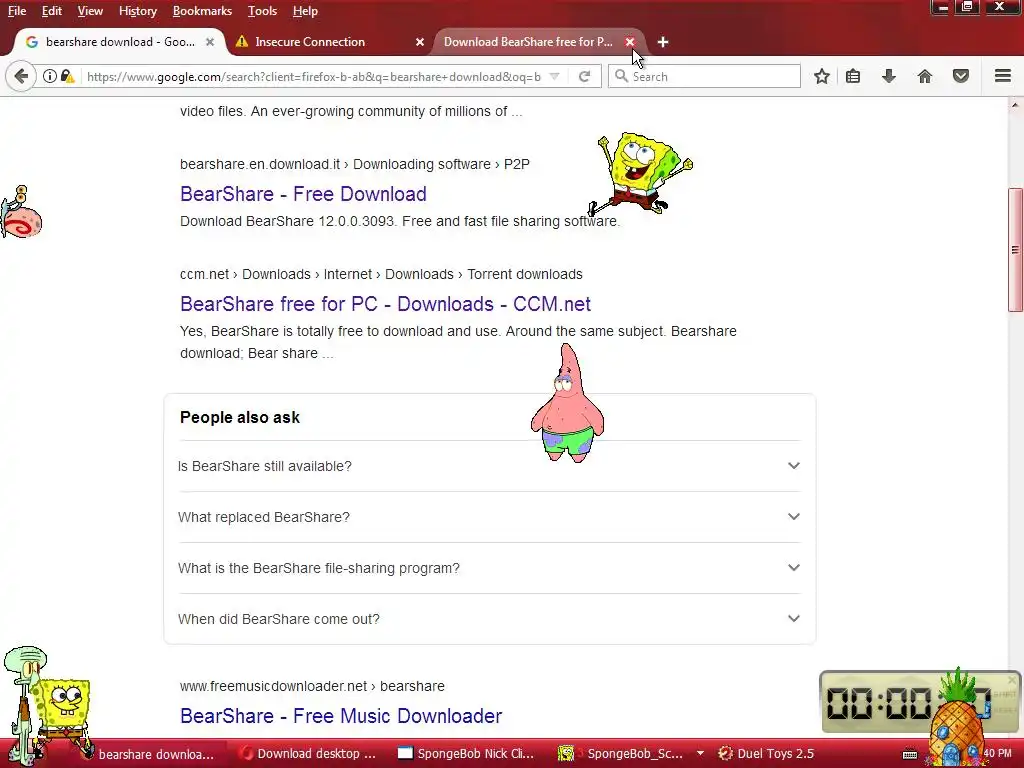
Task: Open 'BearShare free for PC - Downloads - CCM.net'
Action: [x=385, y=304]
